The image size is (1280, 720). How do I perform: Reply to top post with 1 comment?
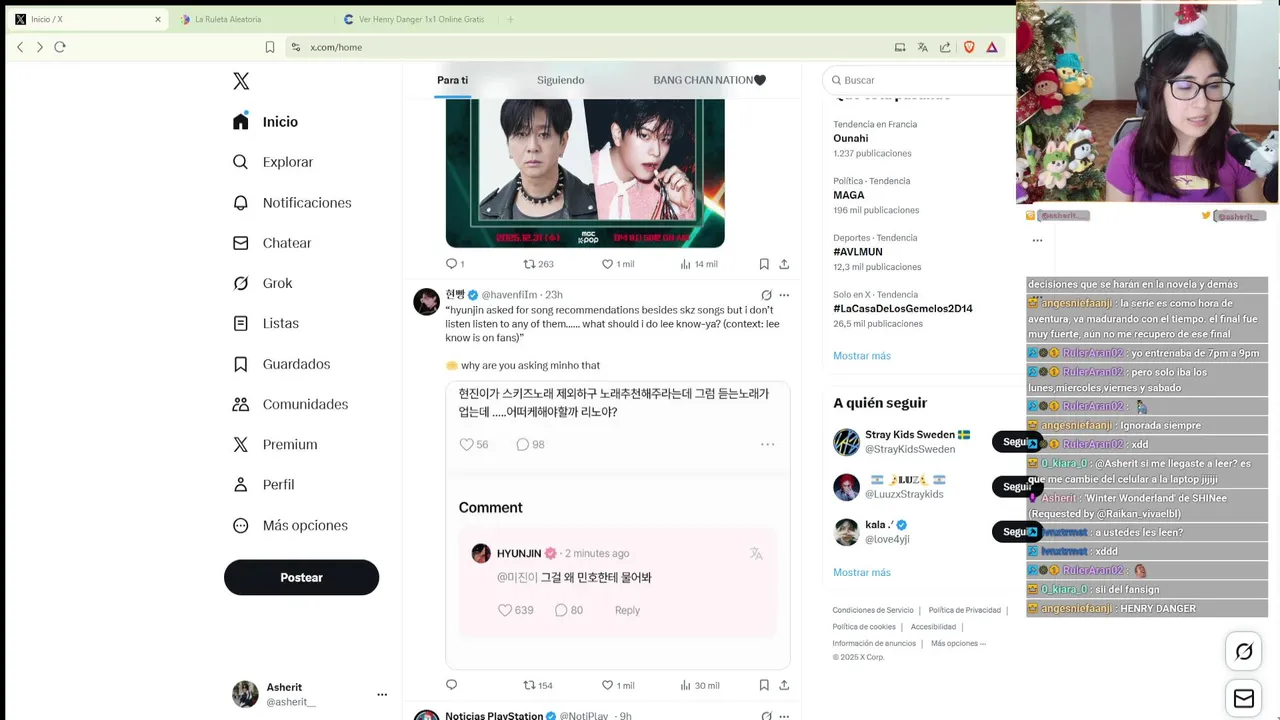point(455,264)
